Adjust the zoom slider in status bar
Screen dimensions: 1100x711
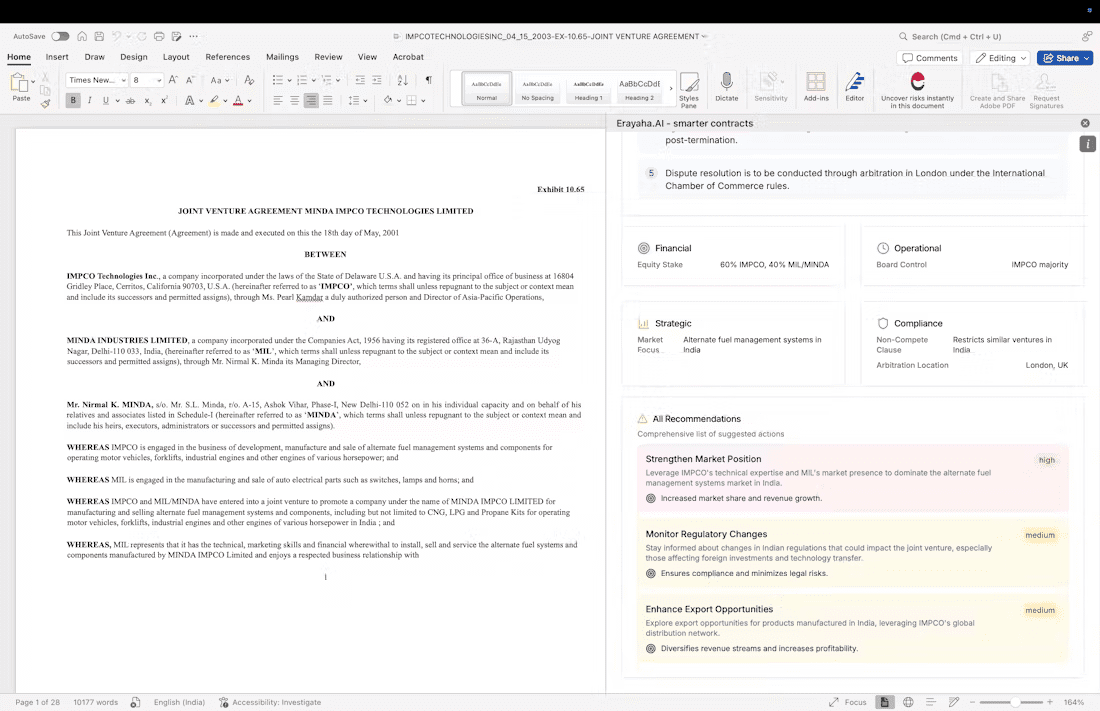click(x=1015, y=702)
